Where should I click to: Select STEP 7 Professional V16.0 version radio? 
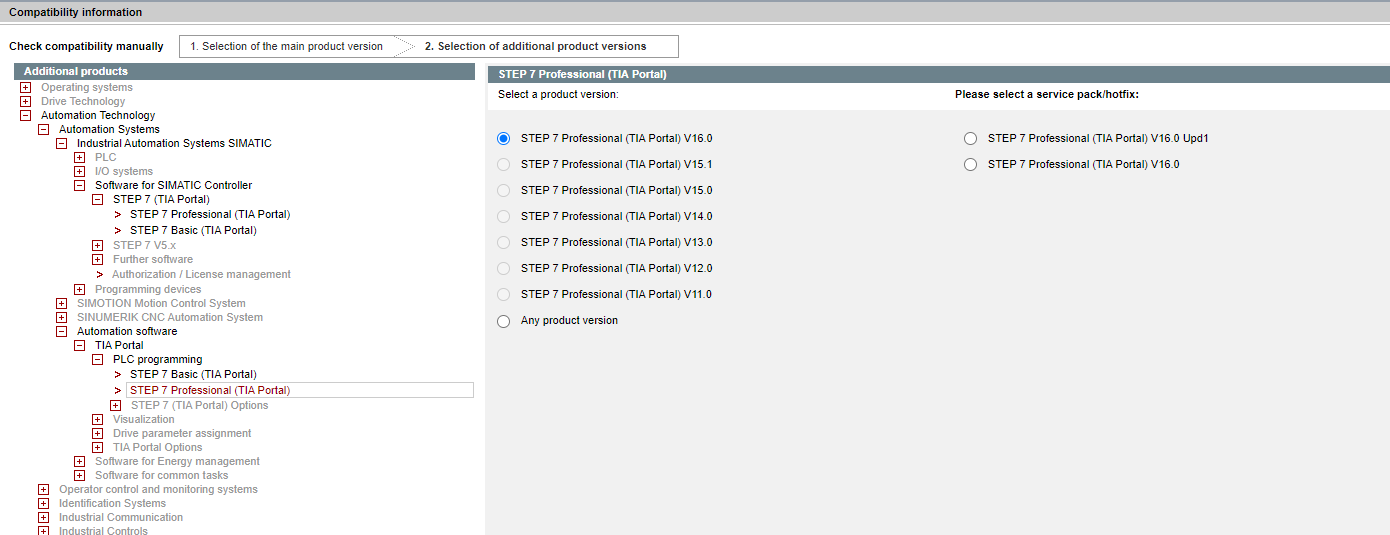(x=504, y=139)
